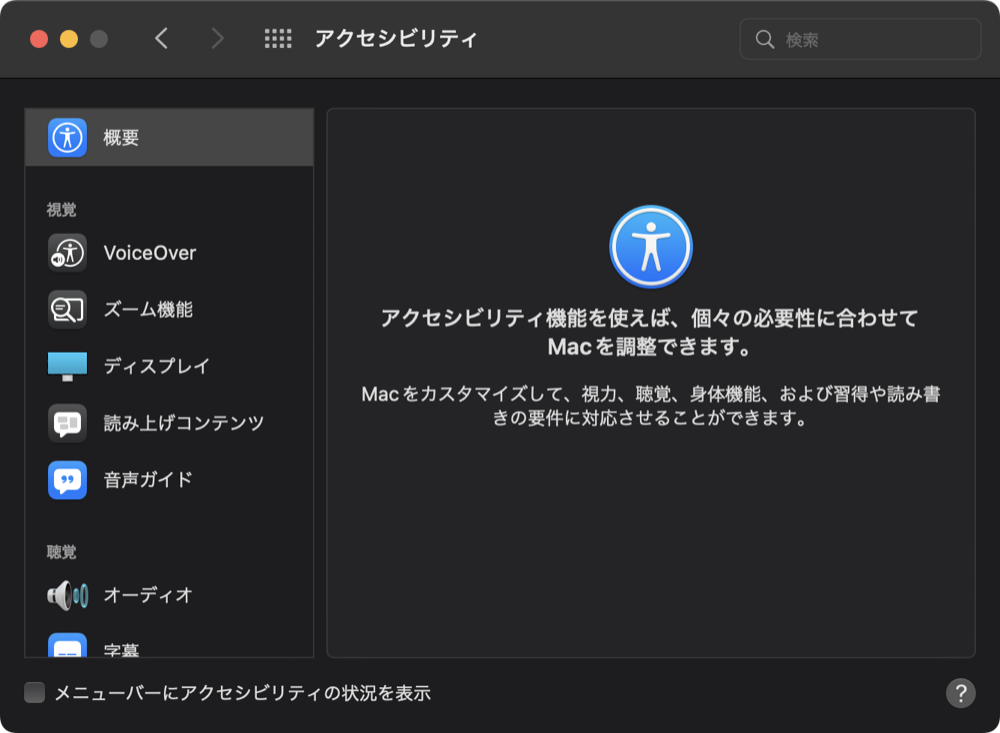Open 読み上げコンテンツ speech bubble icon
1000x733 pixels.
click(x=67, y=423)
